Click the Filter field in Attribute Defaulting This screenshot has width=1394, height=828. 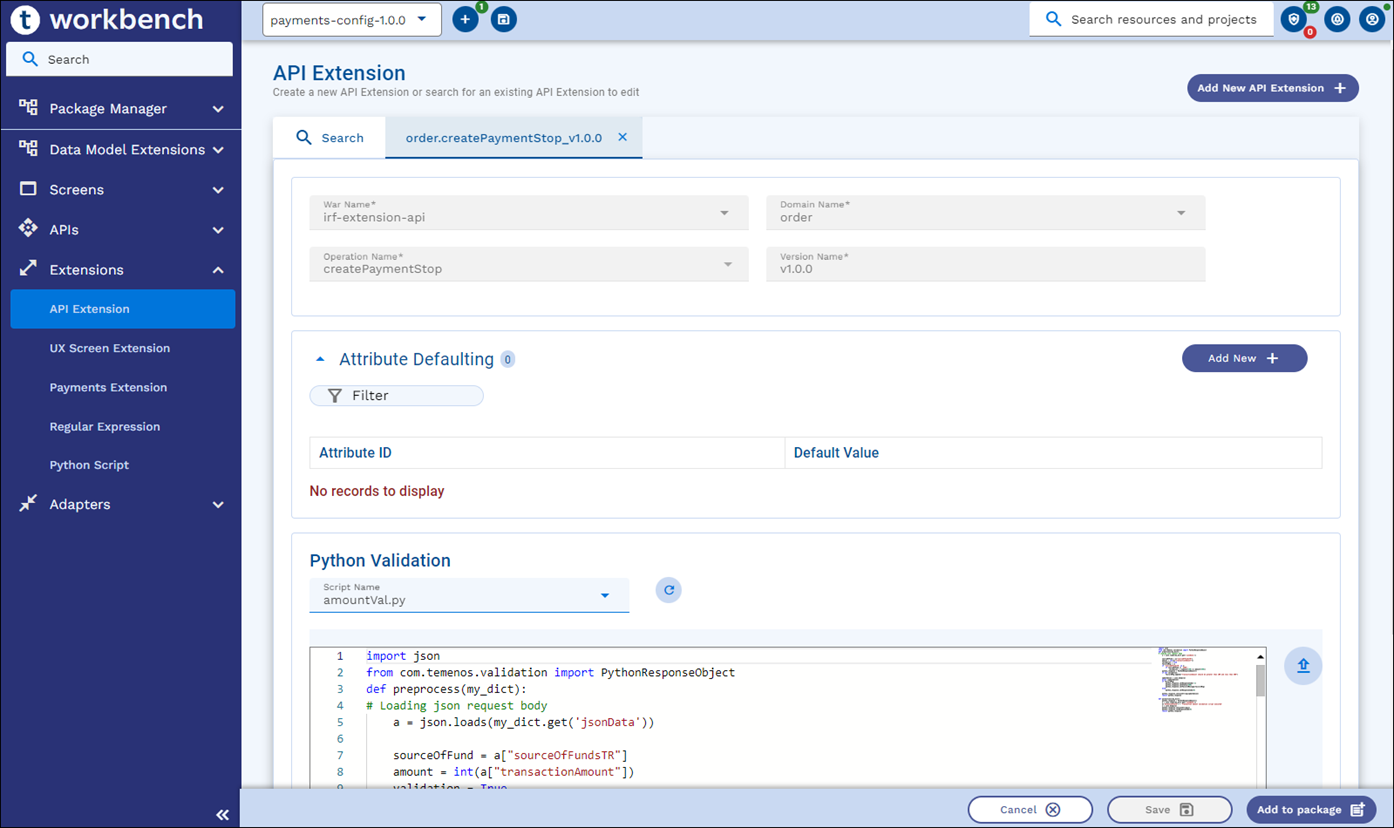(396, 396)
